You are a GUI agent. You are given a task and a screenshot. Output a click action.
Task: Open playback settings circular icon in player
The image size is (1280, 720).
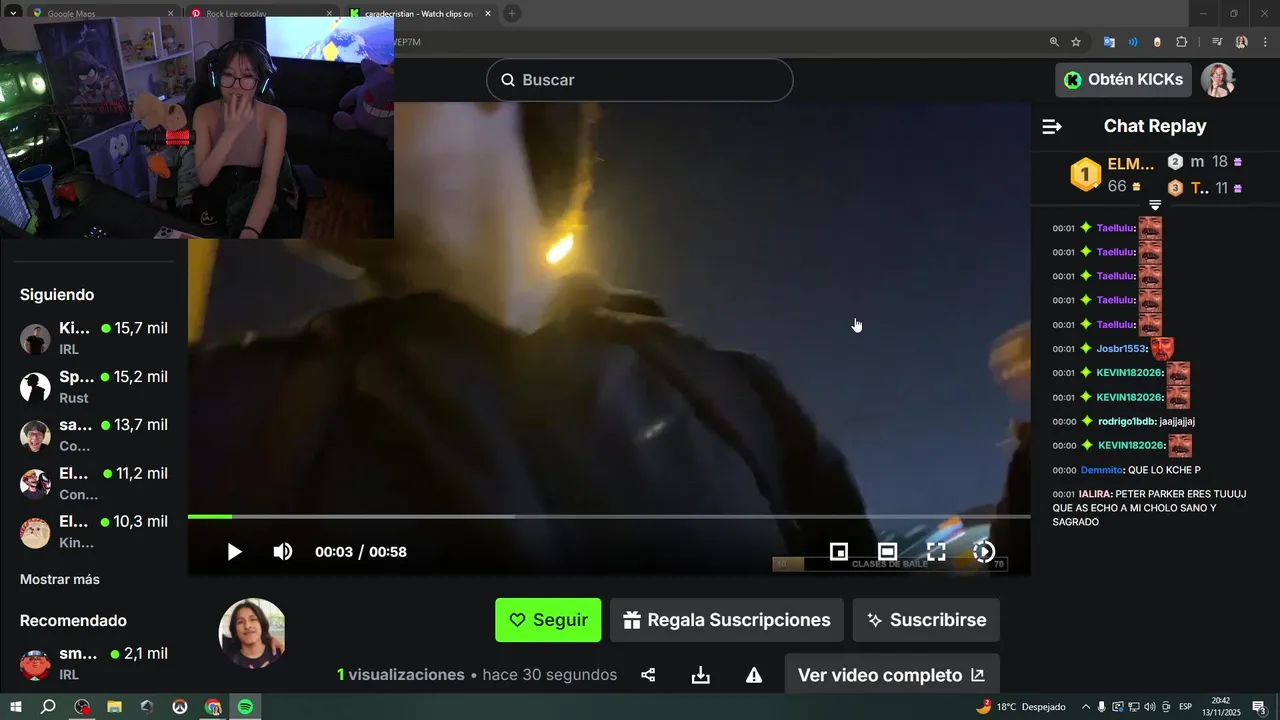pos(984,552)
